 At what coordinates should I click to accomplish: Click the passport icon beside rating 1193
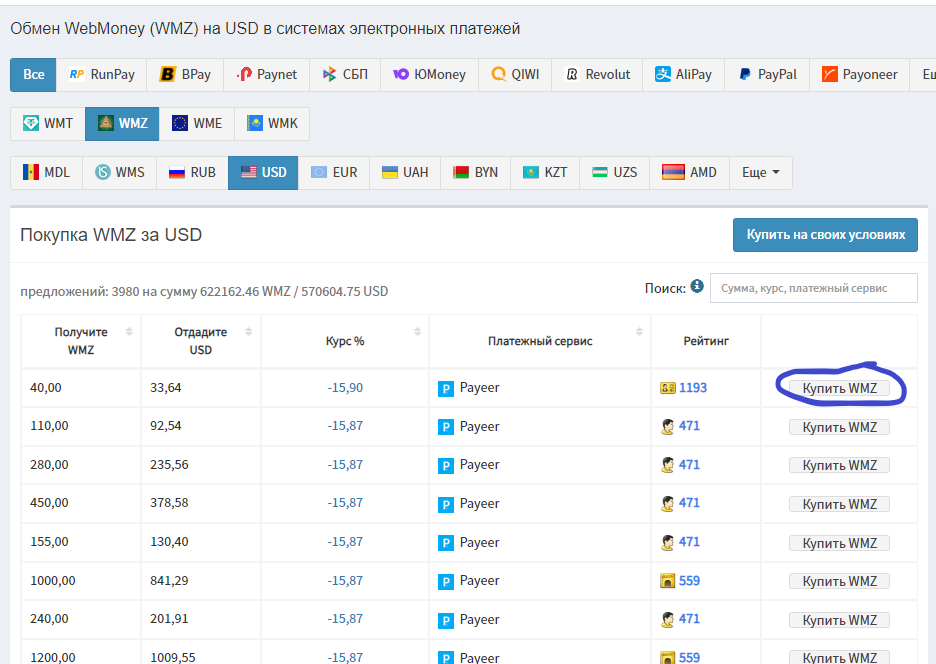pos(667,388)
